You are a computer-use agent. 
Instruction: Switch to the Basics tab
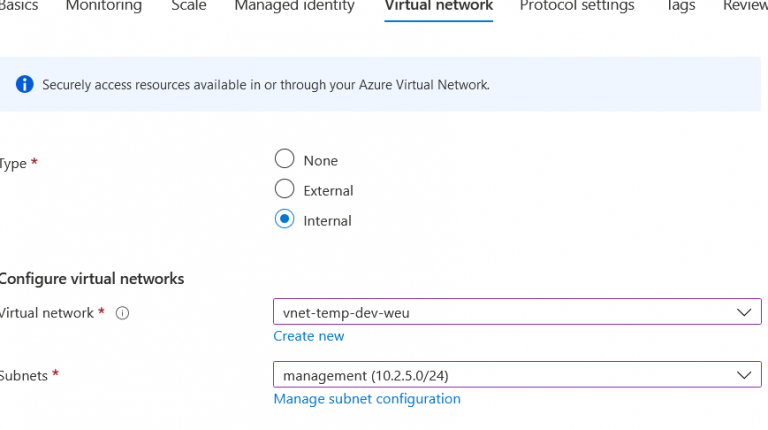17,7
